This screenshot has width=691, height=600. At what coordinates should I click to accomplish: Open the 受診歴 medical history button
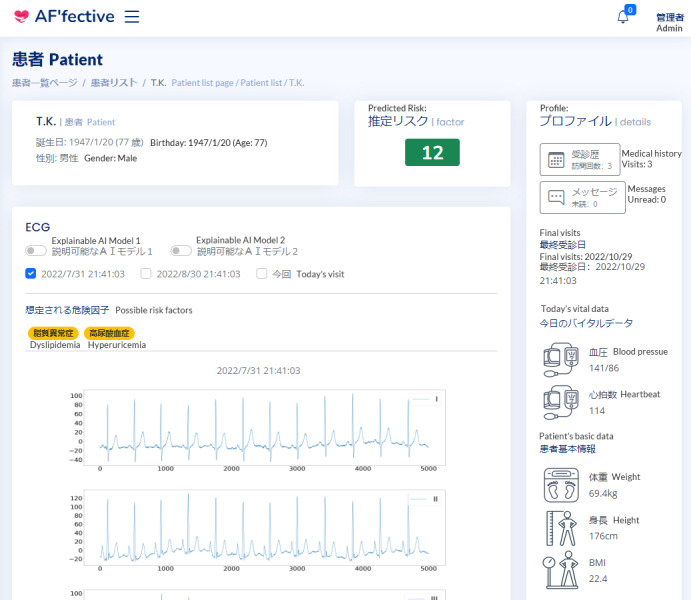pos(580,159)
